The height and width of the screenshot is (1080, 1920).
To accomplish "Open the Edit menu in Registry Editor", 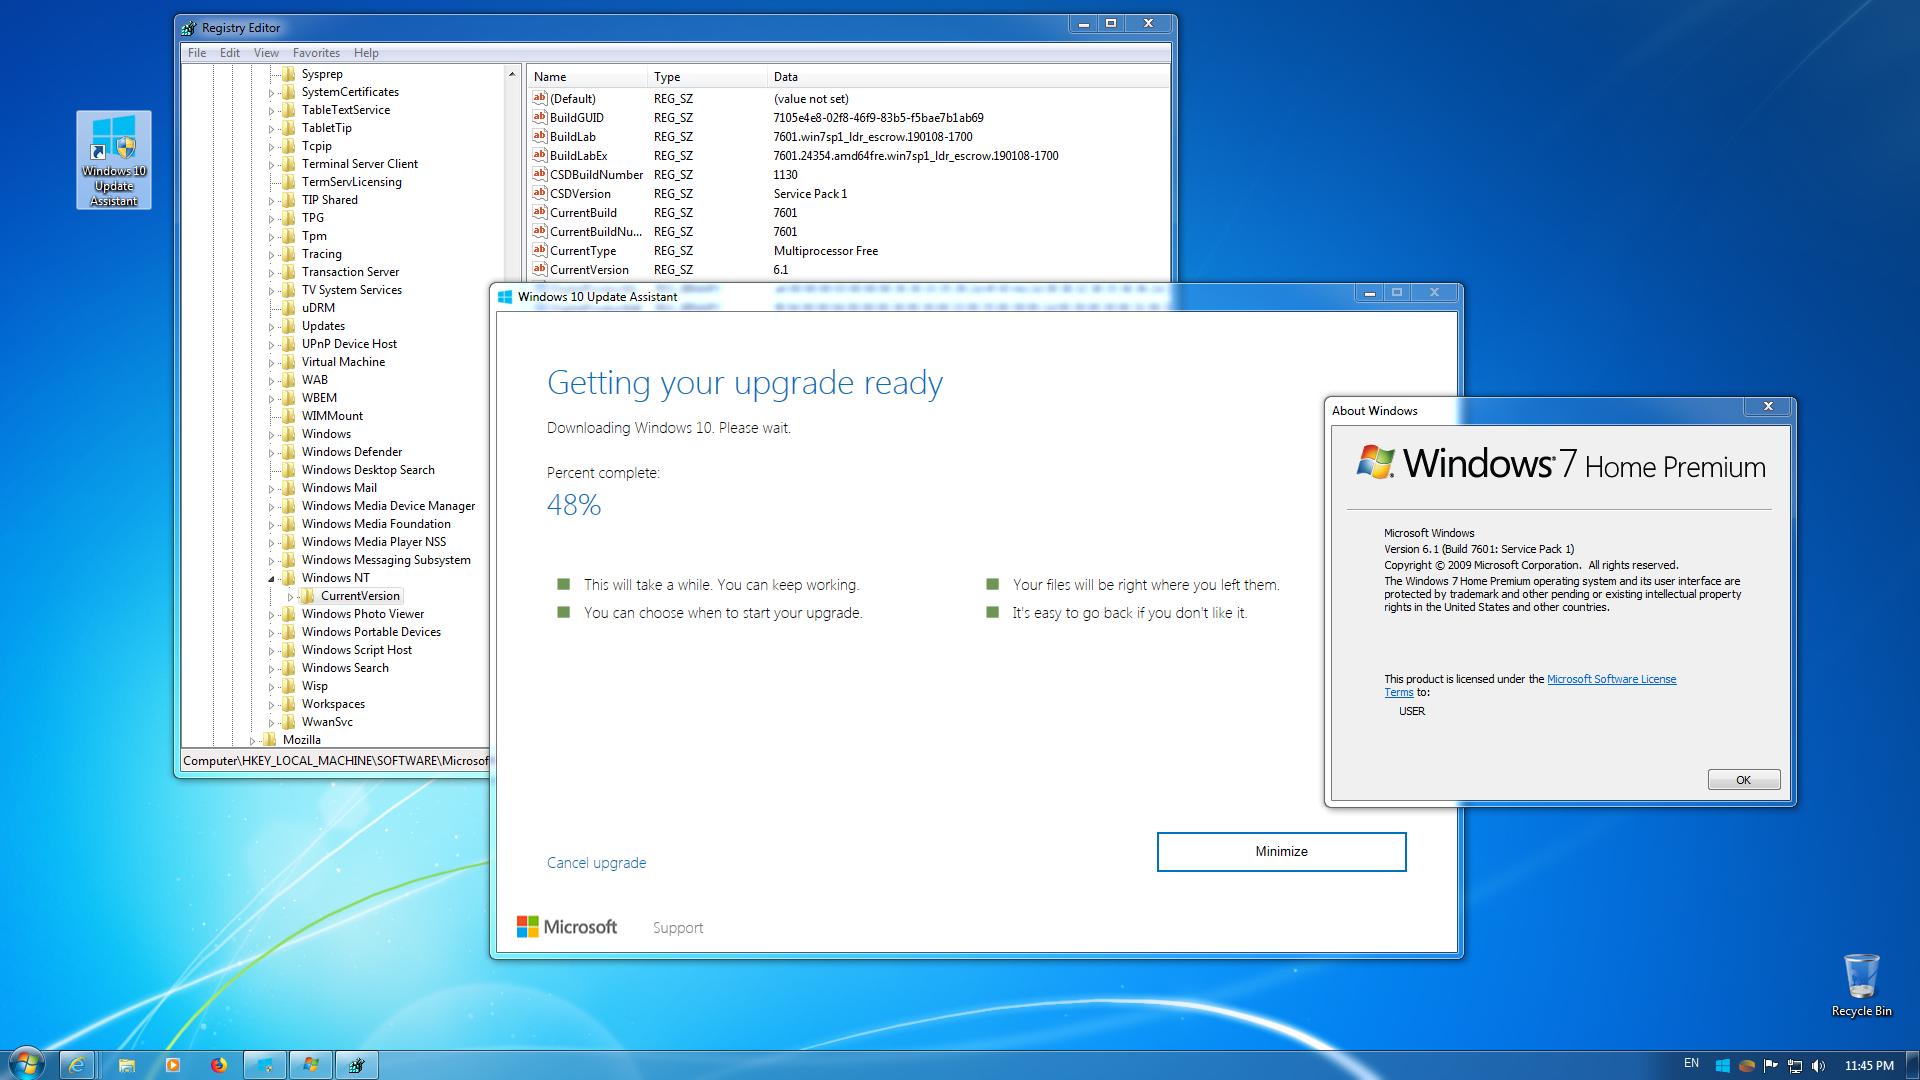I will click(229, 53).
